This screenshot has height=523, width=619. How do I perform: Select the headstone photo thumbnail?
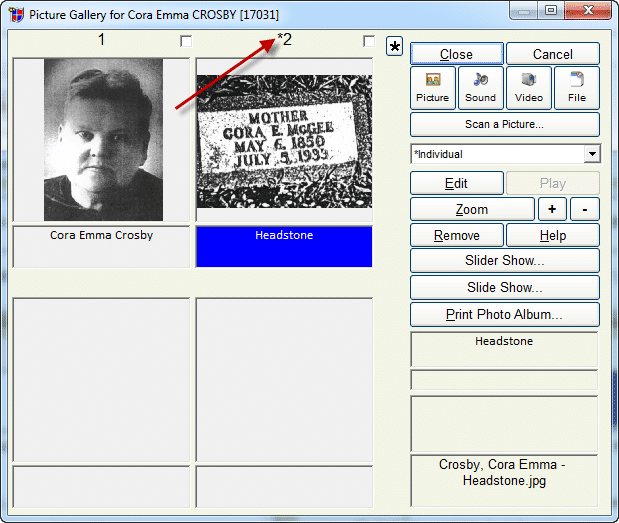pos(284,140)
